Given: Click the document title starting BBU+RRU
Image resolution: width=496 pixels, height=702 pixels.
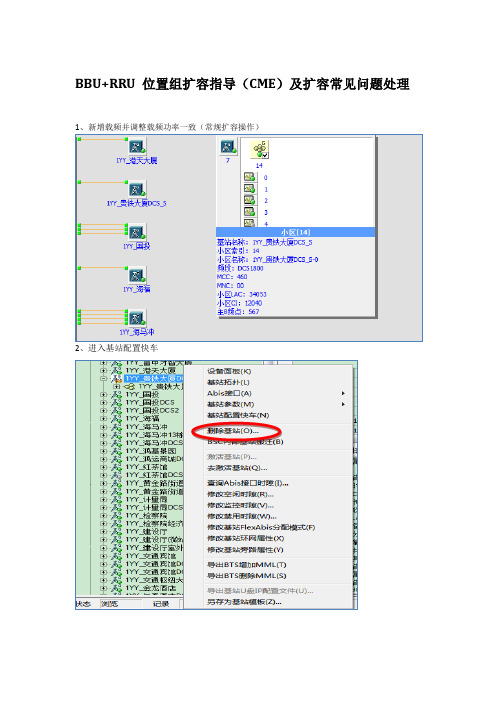Looking at the screenshot, I should pyautogui.click(x=242, y=84).
